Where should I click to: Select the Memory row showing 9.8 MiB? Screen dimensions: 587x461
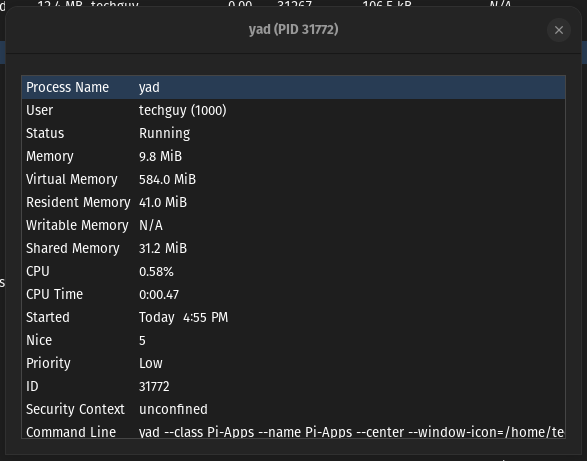point(294,156)
